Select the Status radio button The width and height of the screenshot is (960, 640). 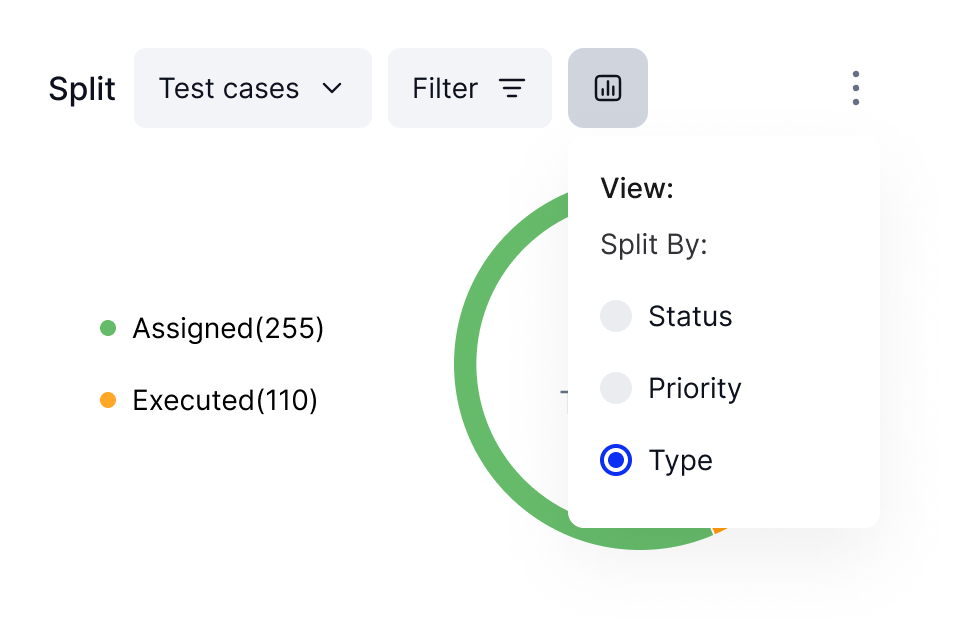click(615, 316)
